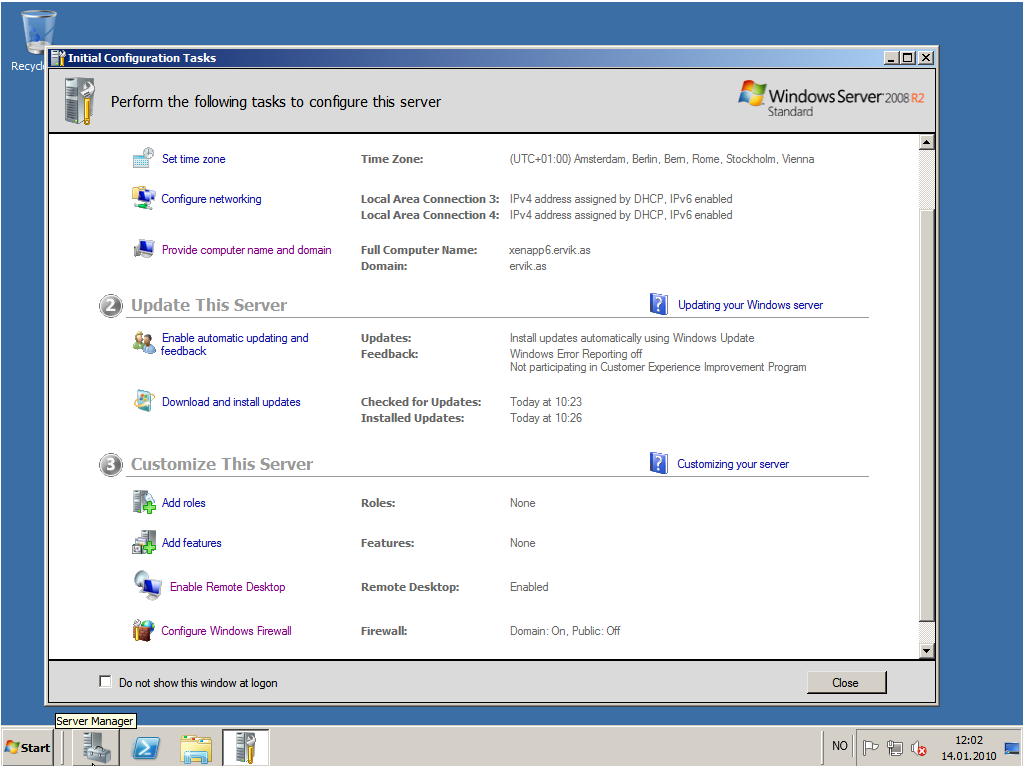Image resolution: width=1024 pixels, height=766 pixels.
Task: Click the Installed Updates value Today at 10:26
Action: [546, 418]
